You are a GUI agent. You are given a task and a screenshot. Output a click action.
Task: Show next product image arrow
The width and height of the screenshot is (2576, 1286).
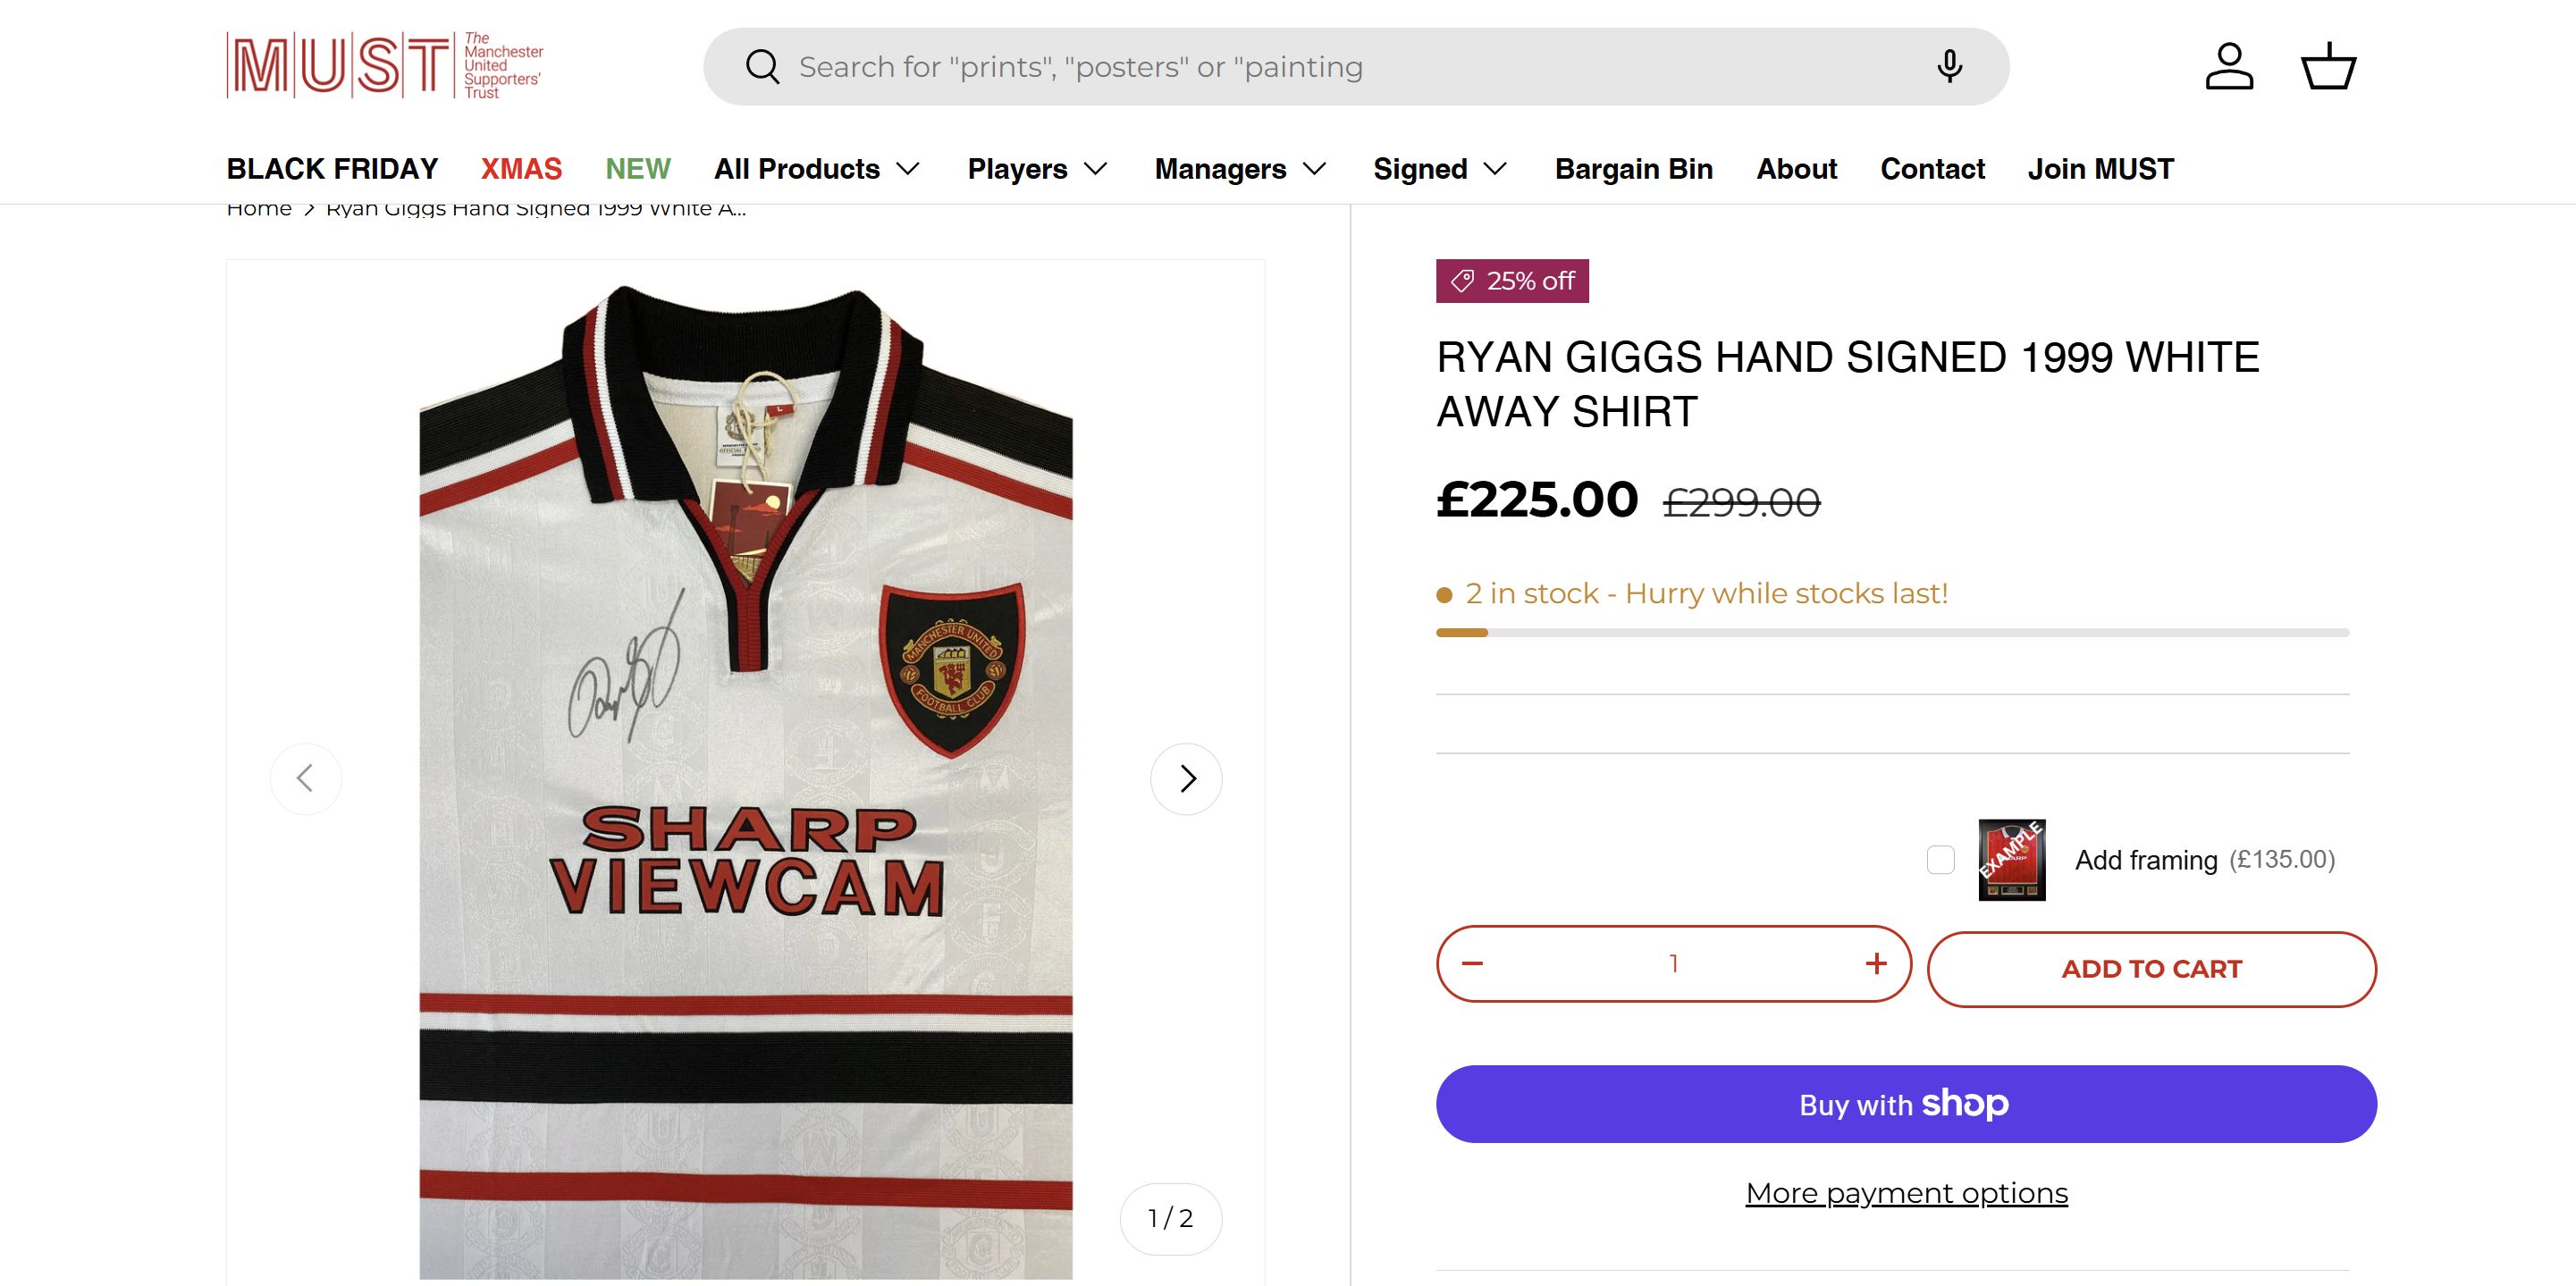pos(1186,779)
